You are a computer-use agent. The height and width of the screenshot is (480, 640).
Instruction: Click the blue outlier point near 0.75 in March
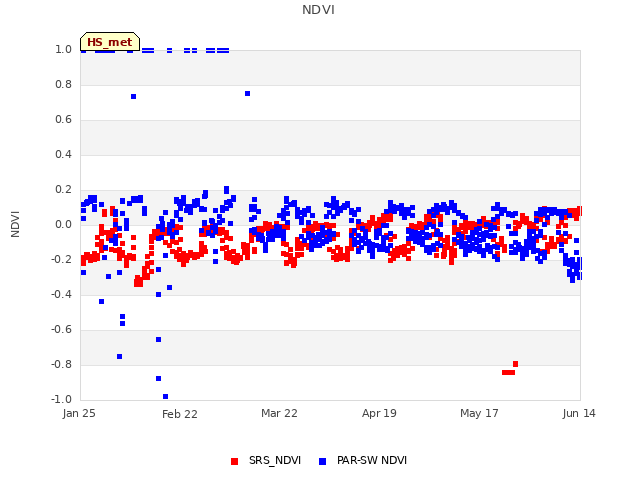tap(247, 94)
